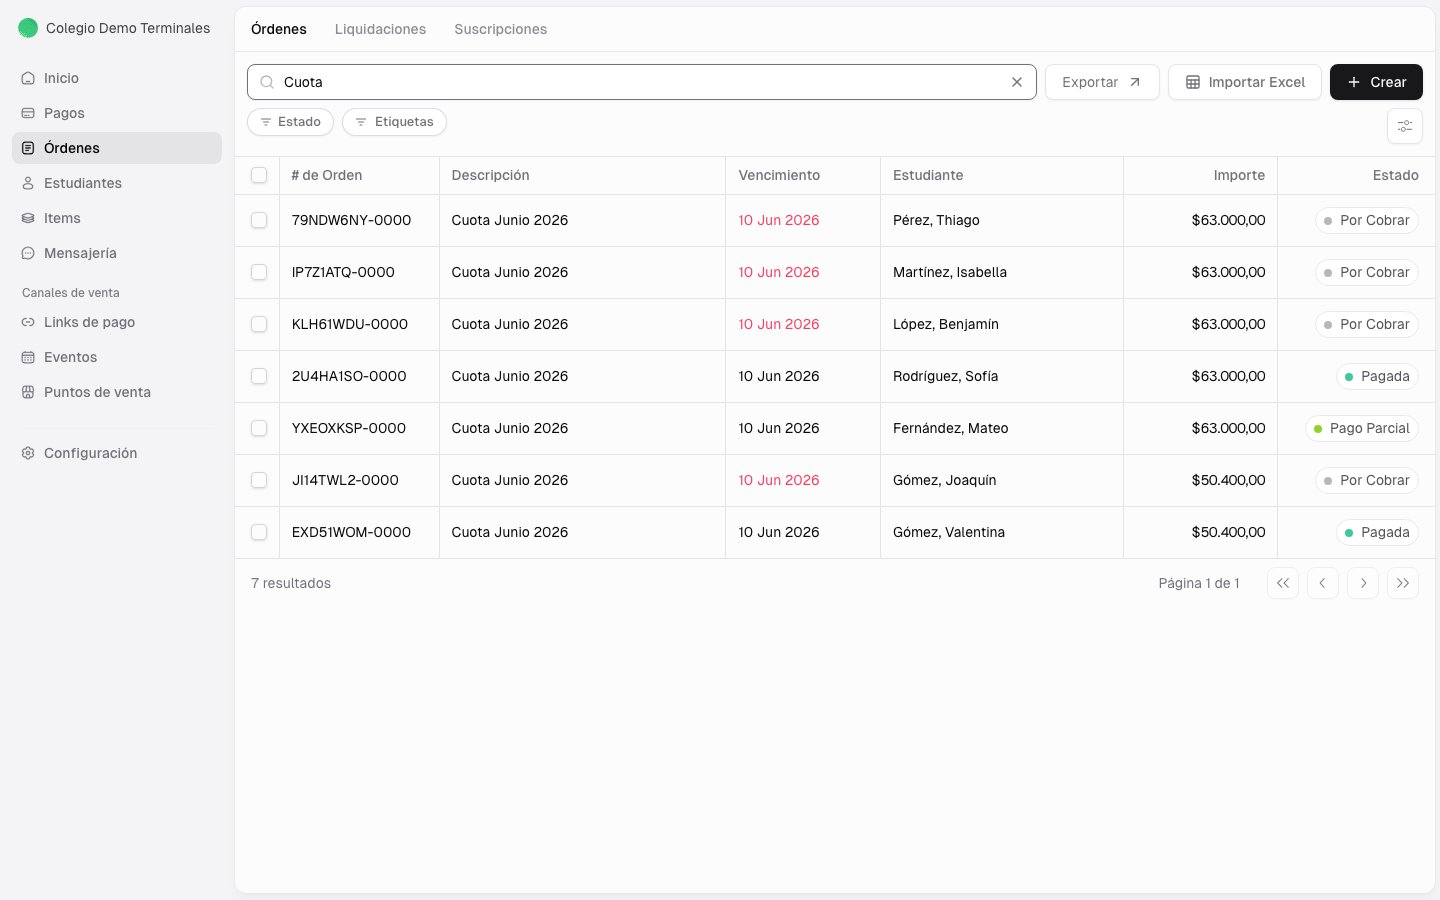Click the Órdenes document icon in sidebar
Viewport: 1440px width, 900px height.
28,148
